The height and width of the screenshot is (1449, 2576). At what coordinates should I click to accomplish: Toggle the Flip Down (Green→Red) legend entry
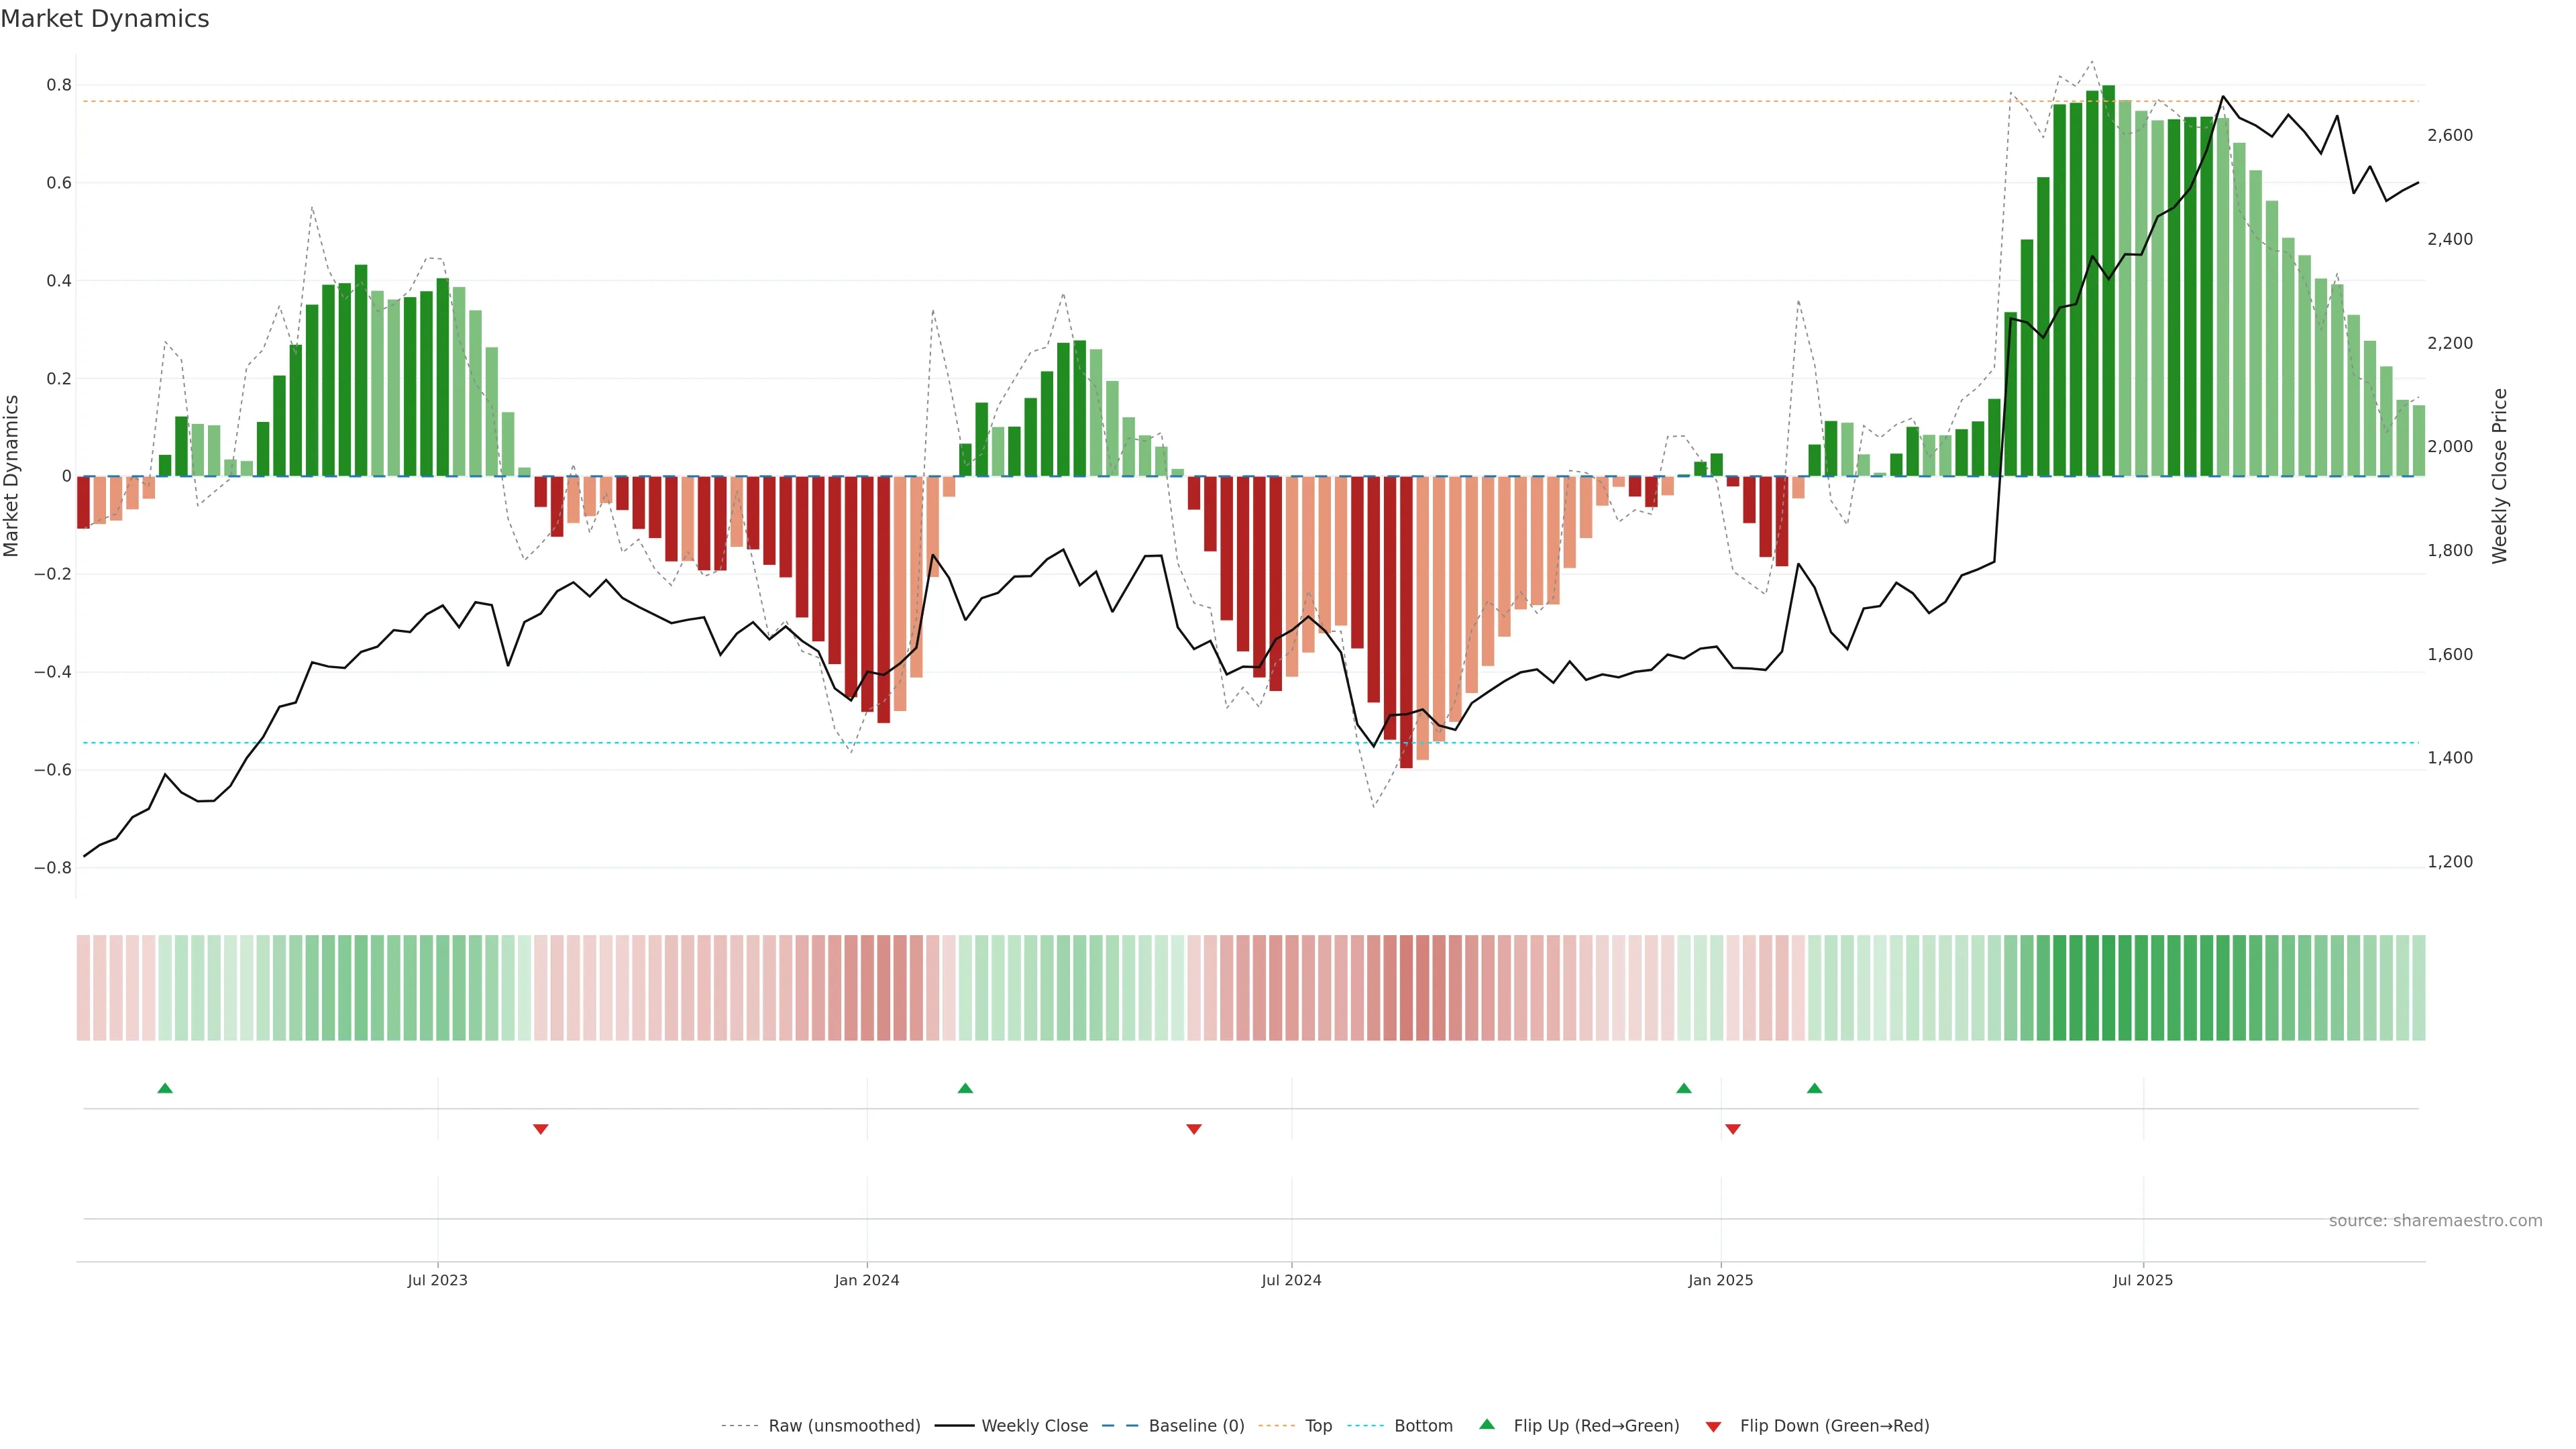(x=1834, y=1426)
